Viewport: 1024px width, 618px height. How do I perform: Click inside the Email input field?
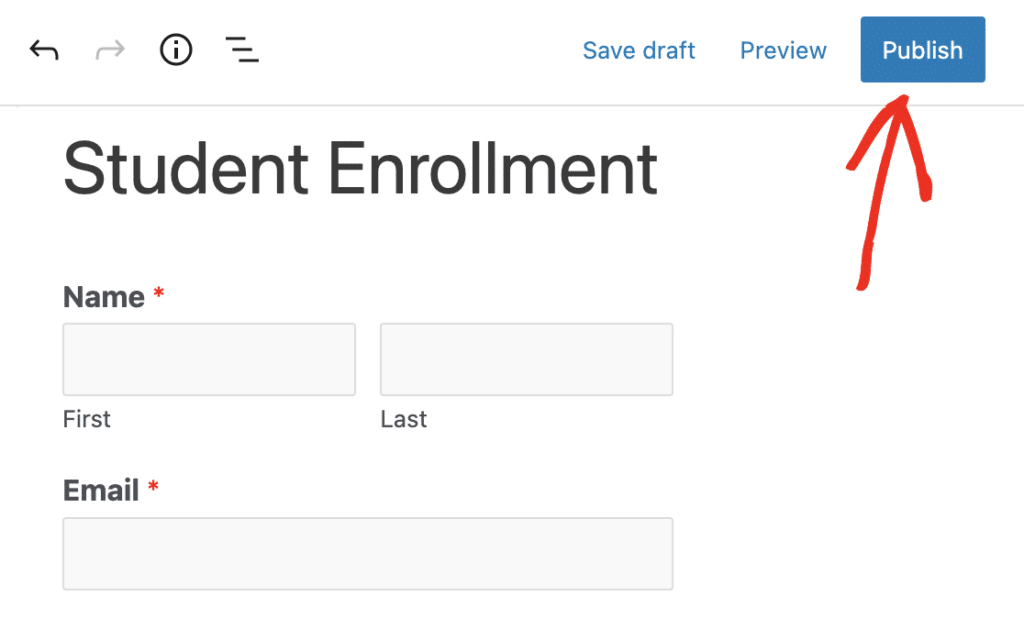point(368,553)
